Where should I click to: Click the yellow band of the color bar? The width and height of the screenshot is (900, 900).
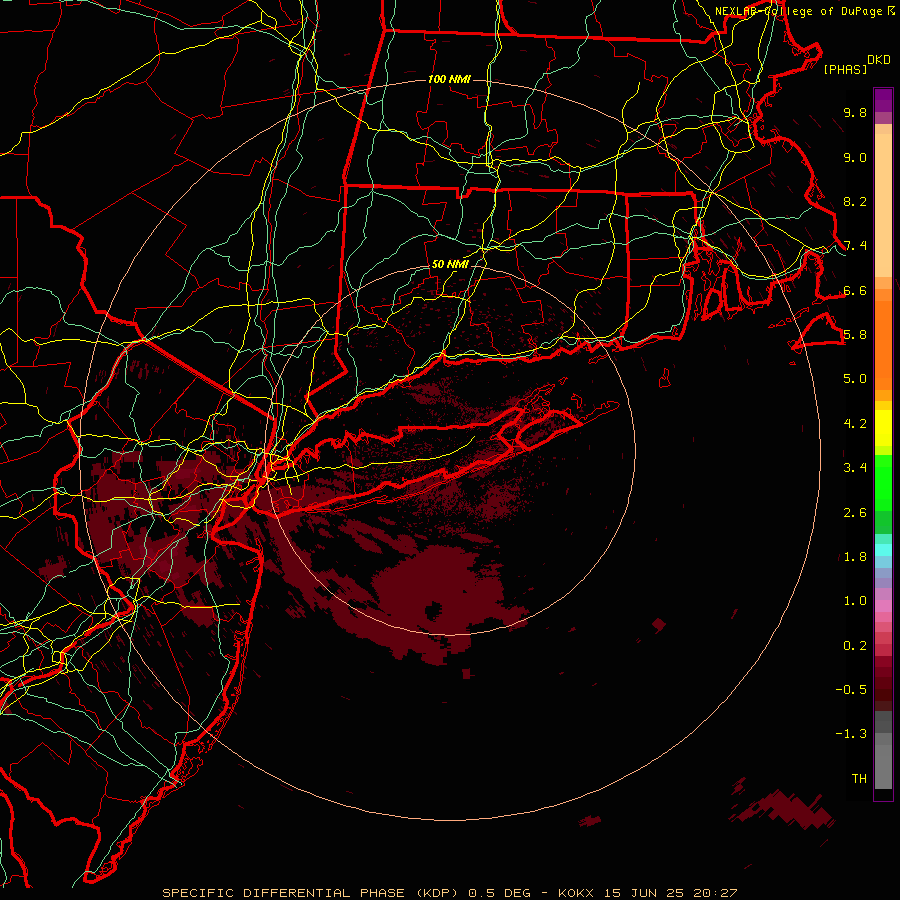pyautogui.click(x=883, y=428)
